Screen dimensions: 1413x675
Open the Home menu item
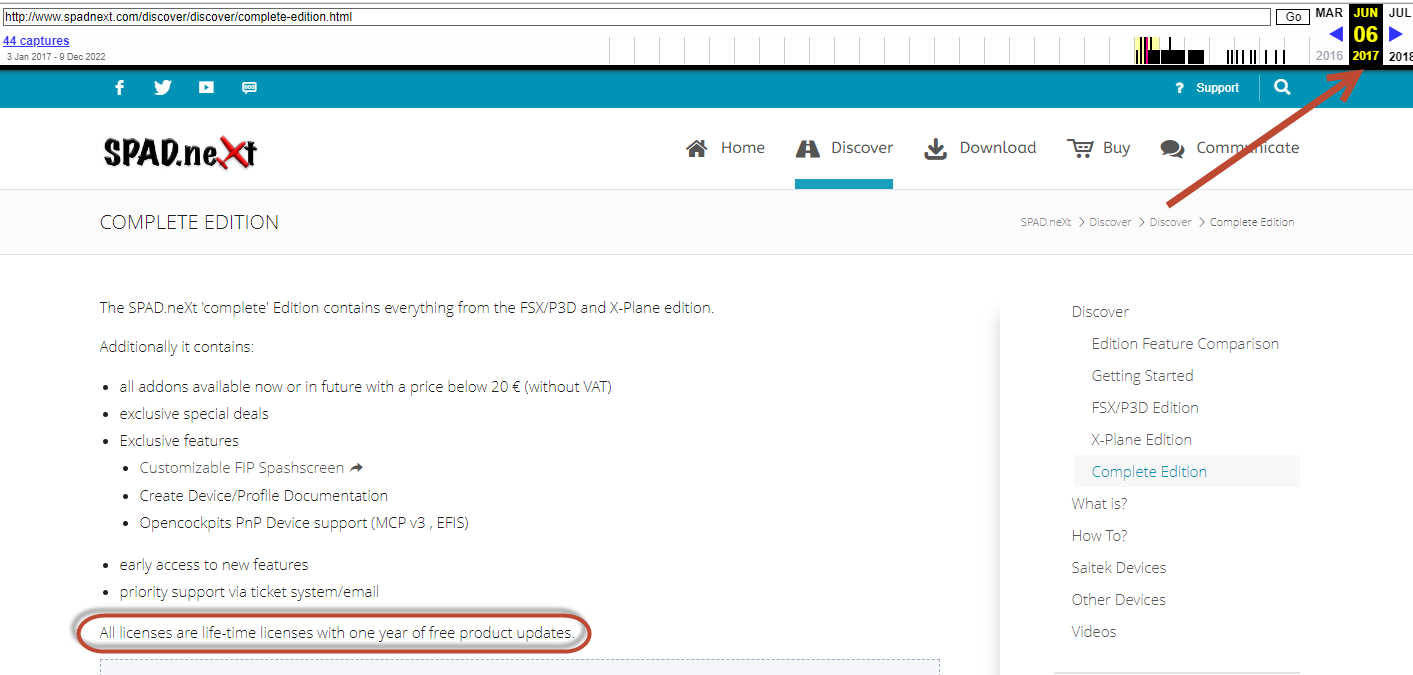(x=743, y=148)
